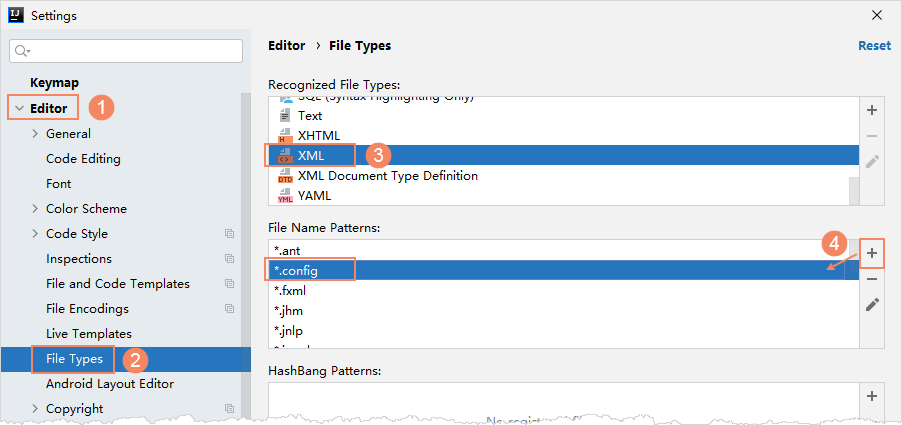
Task: Select the XHTML file type icon
Action: pyautogui.click(x=285, y=136)
